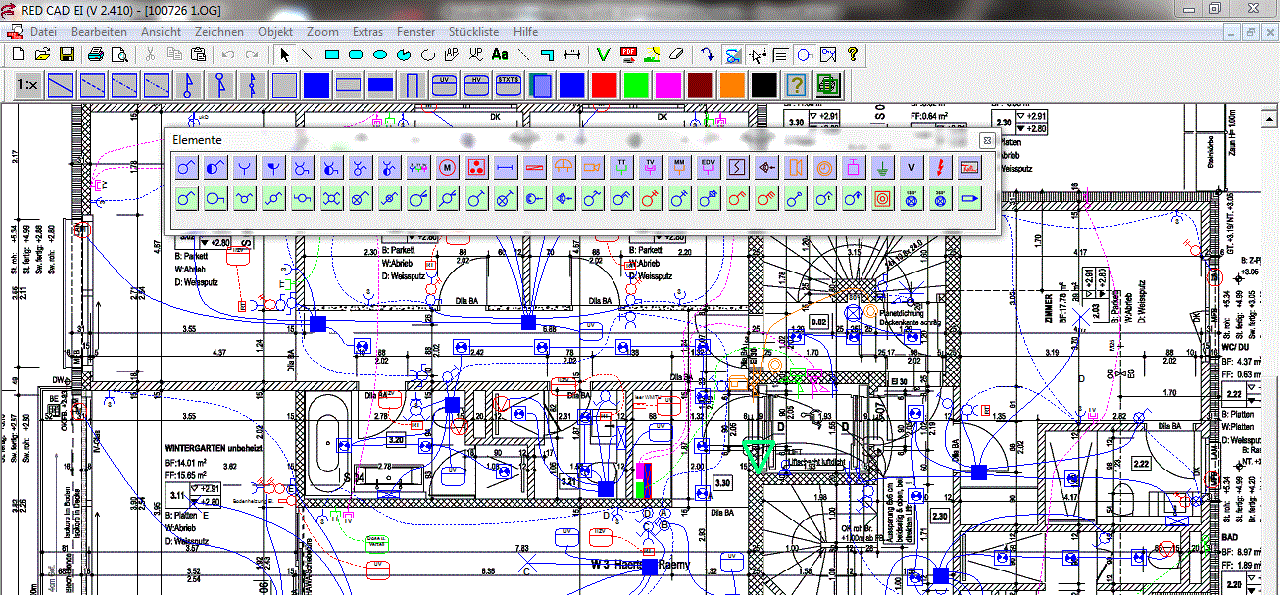Choose the cyan rectangle drawing tool
This screenshot has height=595, width=1280.
332,54
